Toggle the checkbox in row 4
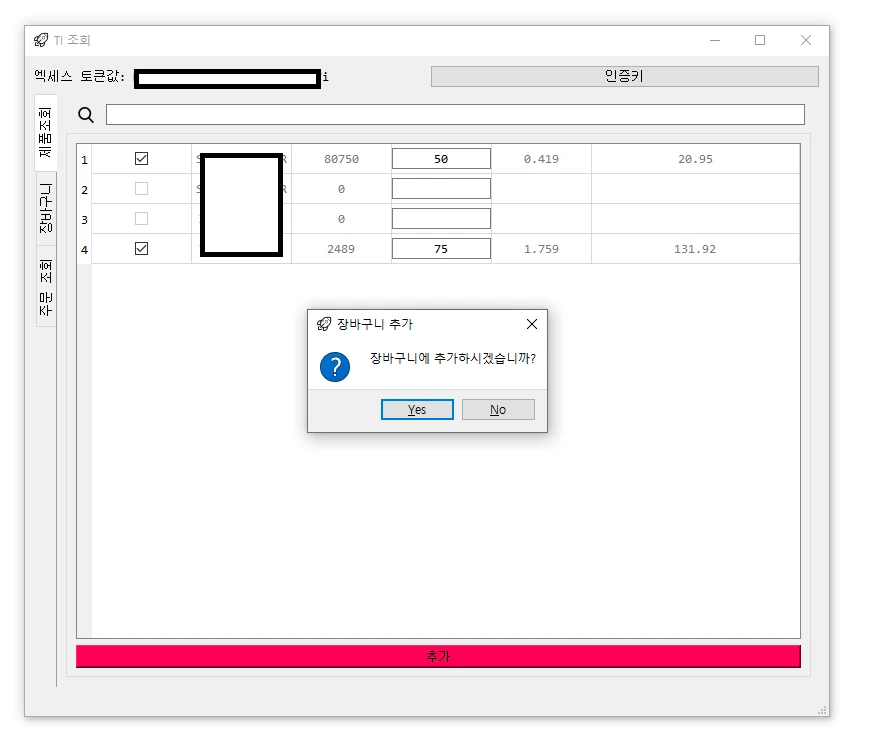 pos(142,247)
